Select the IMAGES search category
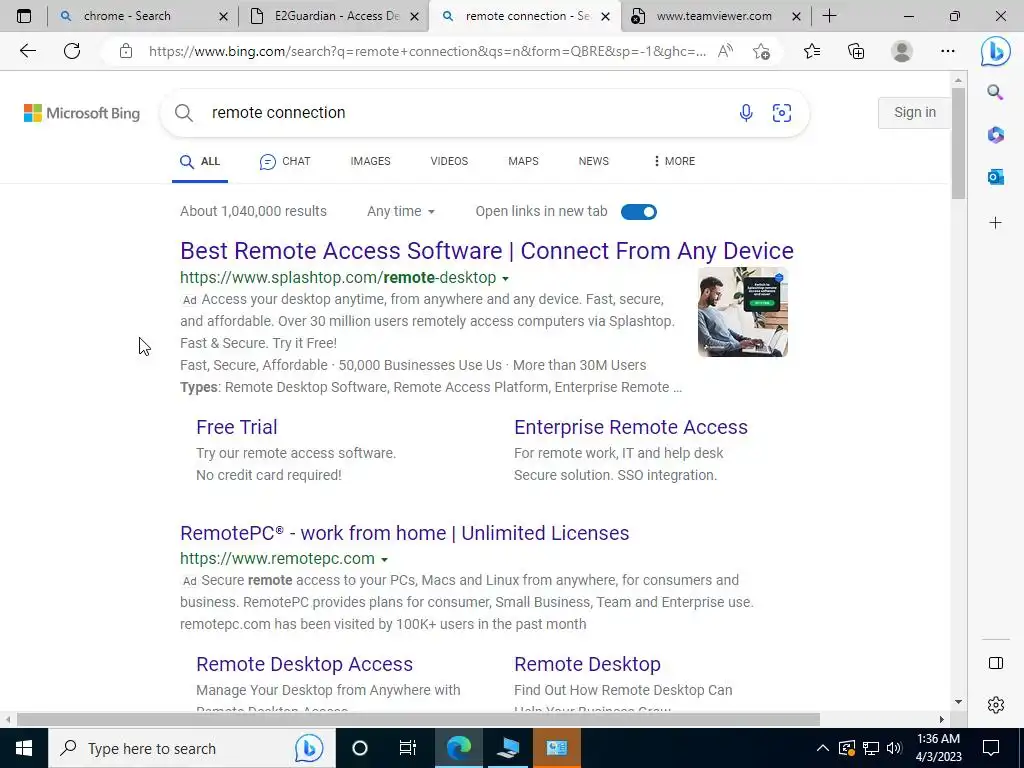The height and width of the screenshot is (768, 1024). click(370, 161)
